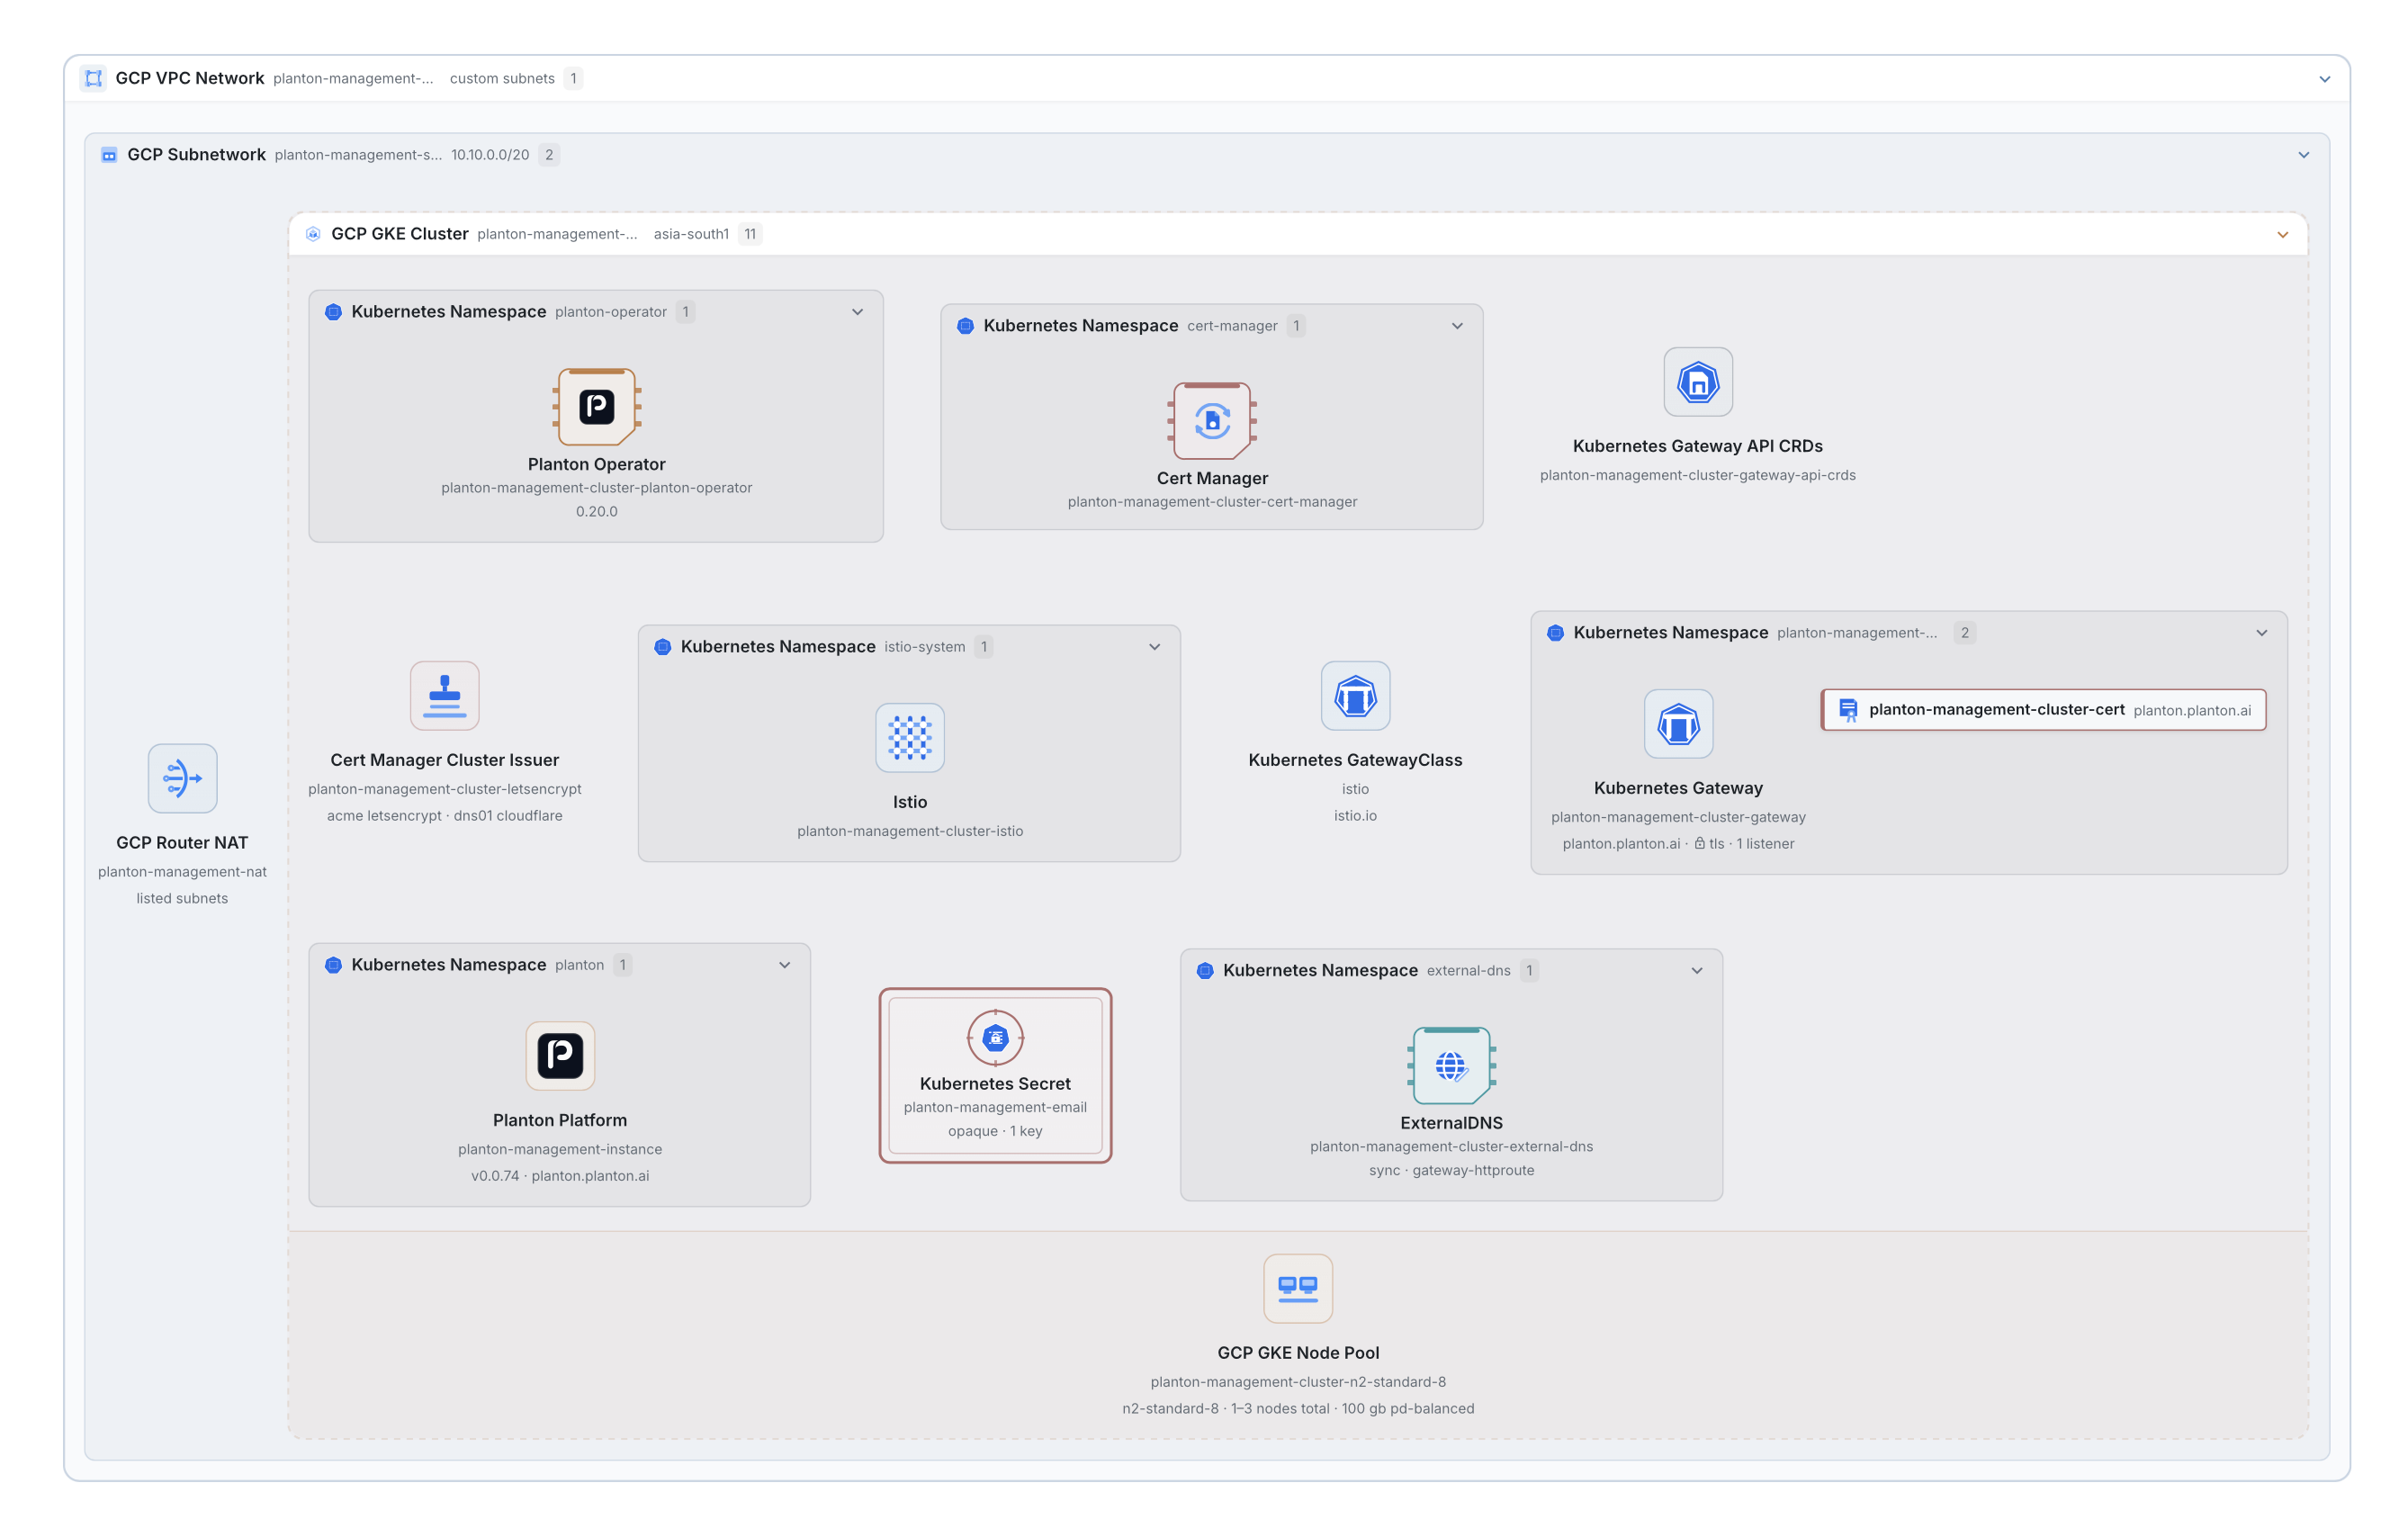The width and height of the screenshot is (2408, 1537).
Task: Click 'v0.0.74 · planton.planton.ai' text
Action: coord(560,1176)
